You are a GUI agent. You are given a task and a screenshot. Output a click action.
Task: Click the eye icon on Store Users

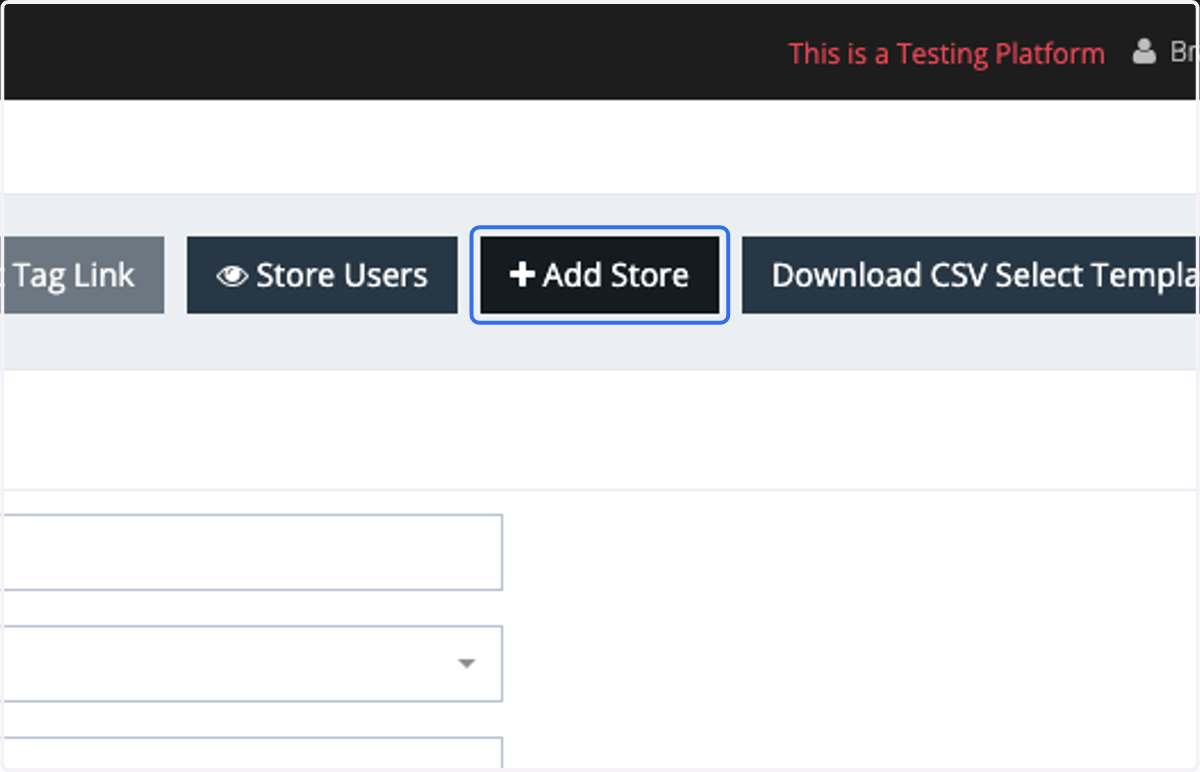[232, 276]
